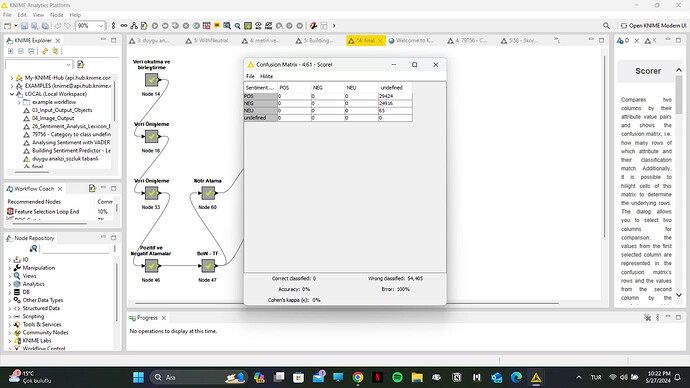Image resolution: width=690 pixels, height=388 pixels.
Task: Switch to the Welcome to K... tab
Action: click(411, 40)
